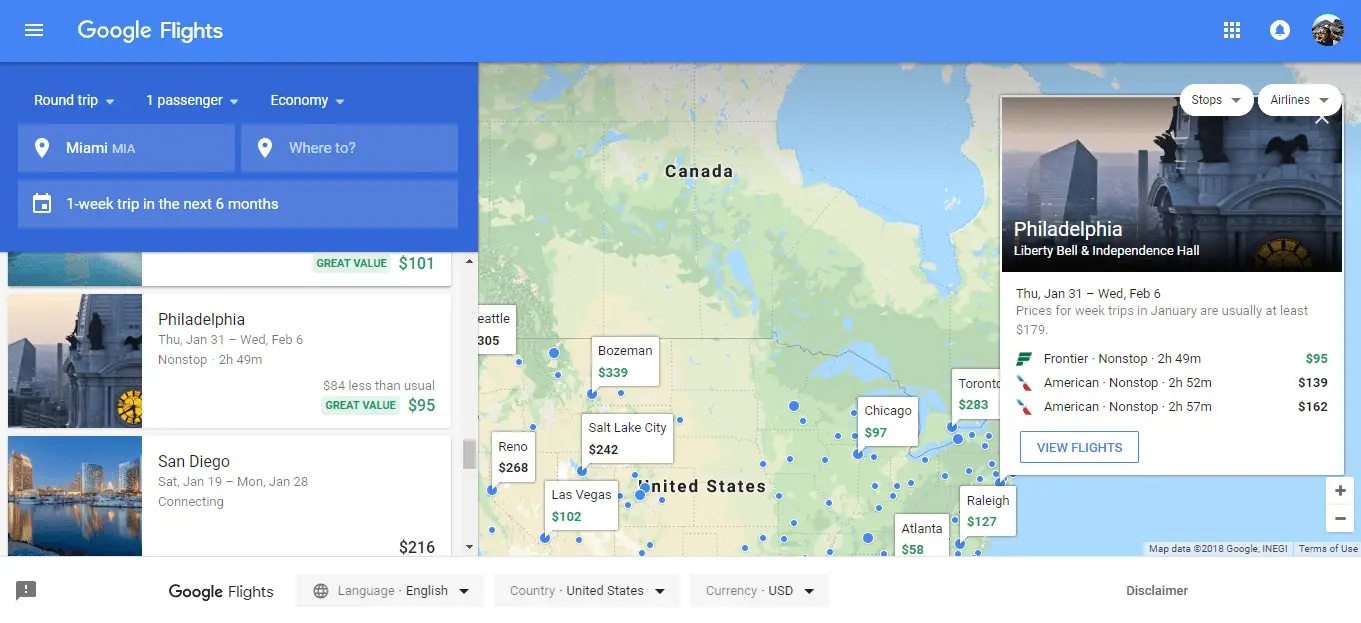This screenshot has height=623, width=1361.
Task: Click the Reno $268 map label
Action: pos(513,456)
